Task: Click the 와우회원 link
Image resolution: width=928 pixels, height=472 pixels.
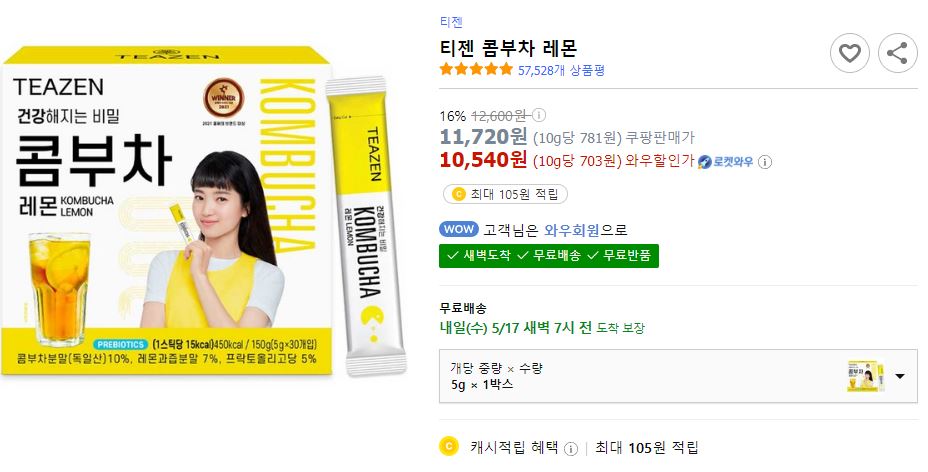Action: tap(572, 230)
